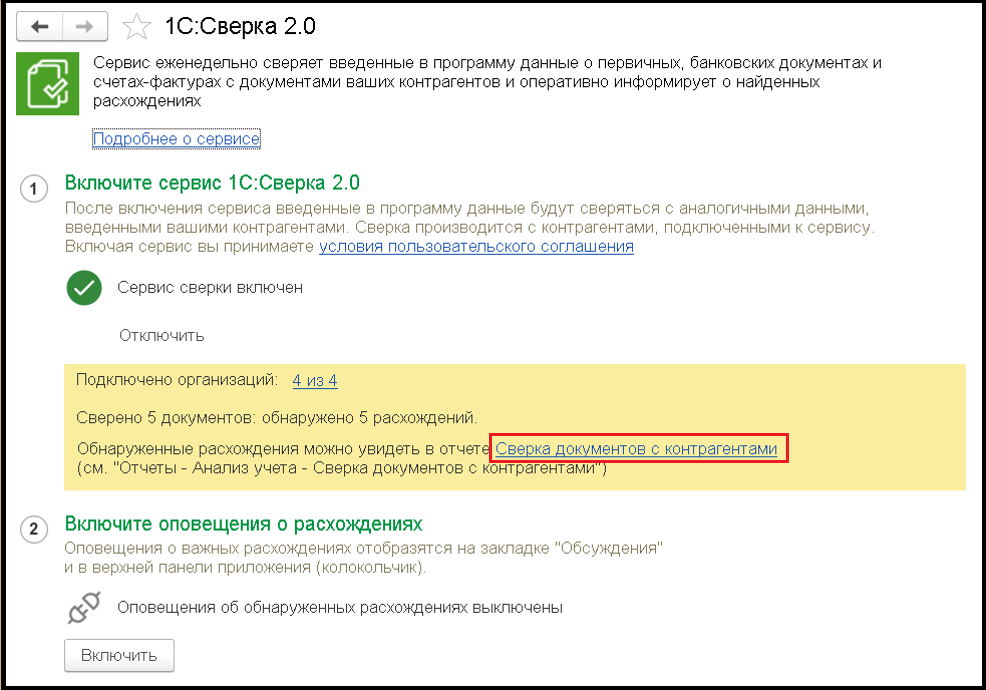Click the green 1С:Сверка service logo
This screenshot has height=690, width=986.
(48, 84)
